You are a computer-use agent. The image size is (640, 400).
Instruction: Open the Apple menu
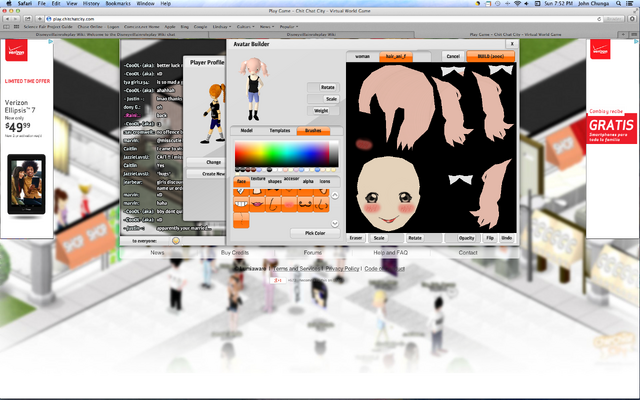pos(9,3)
